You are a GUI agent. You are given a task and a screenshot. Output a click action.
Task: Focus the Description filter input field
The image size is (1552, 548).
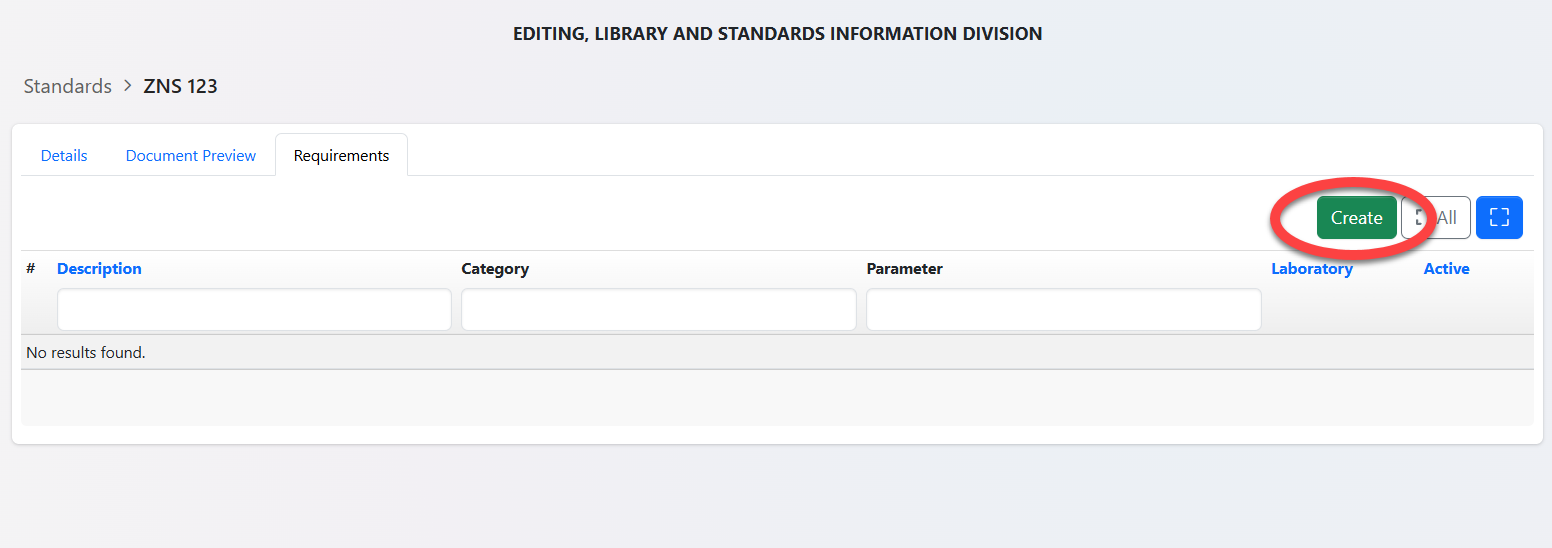tap(254, 310)
